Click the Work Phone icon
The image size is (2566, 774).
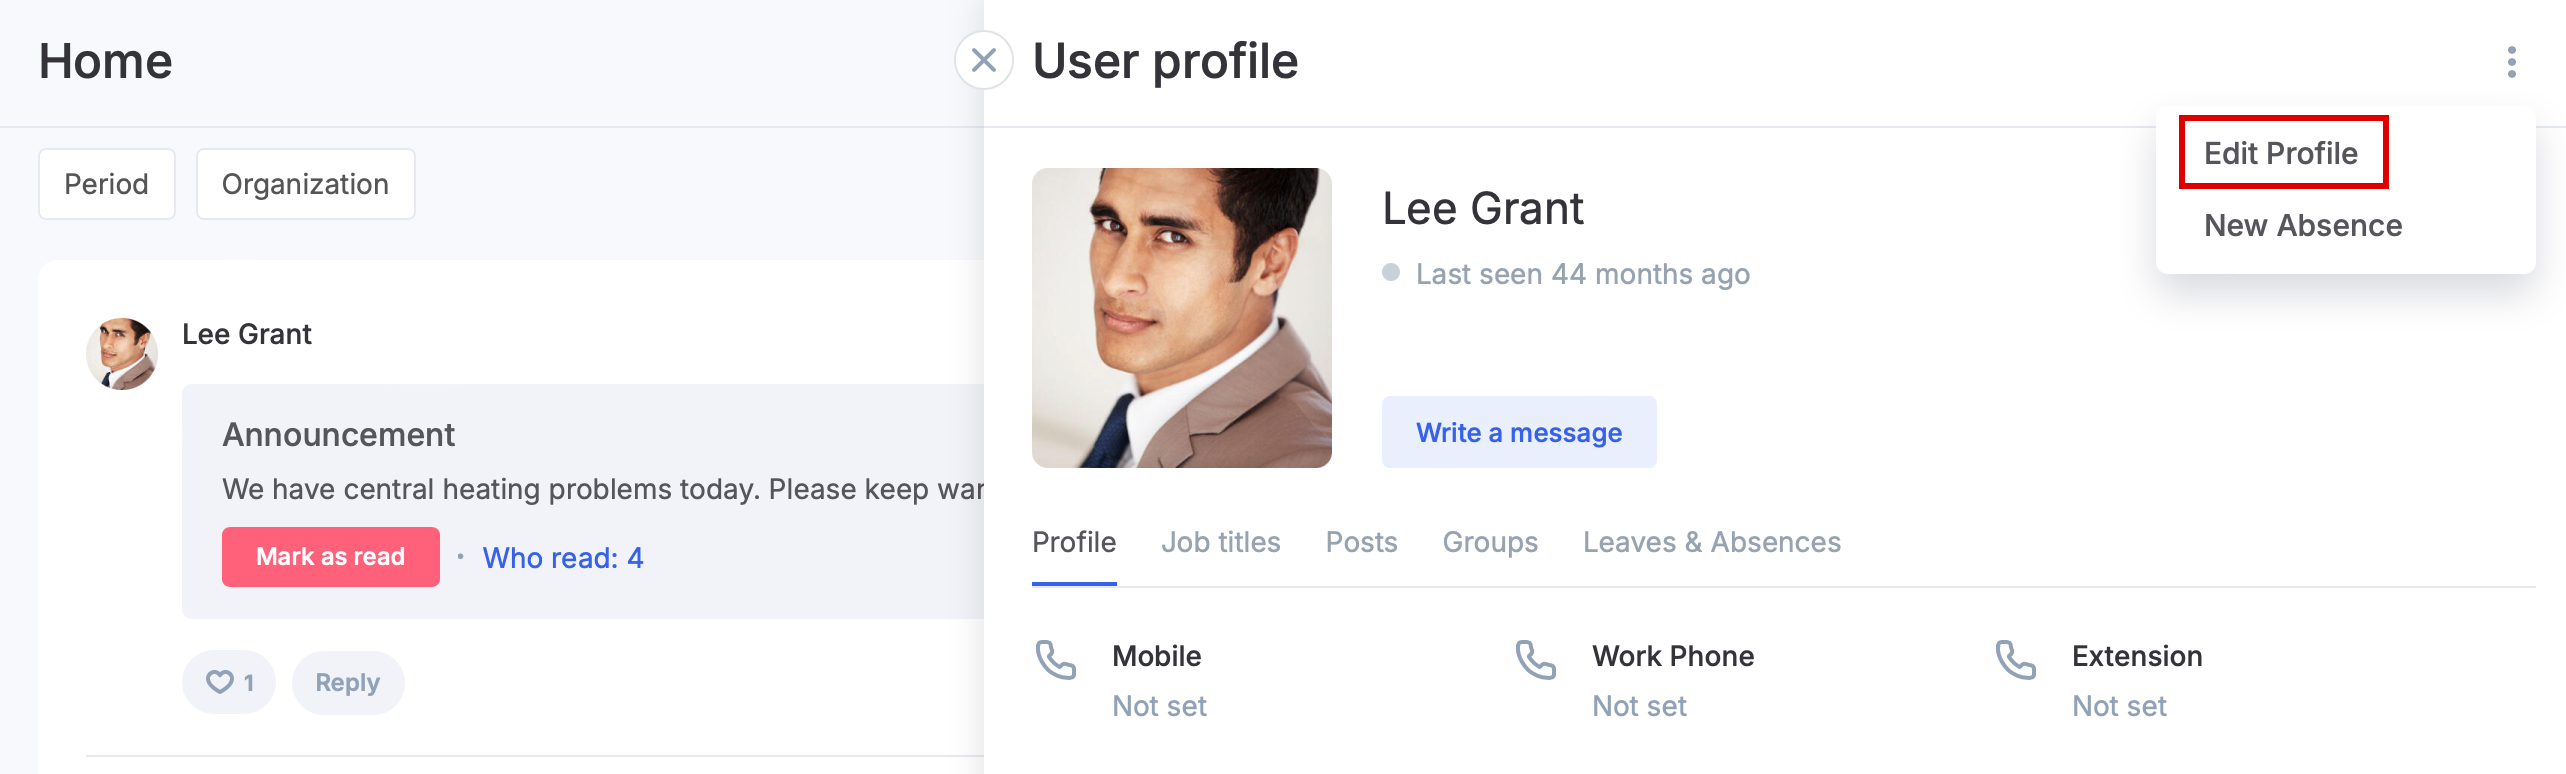(x=1535, y=660)
